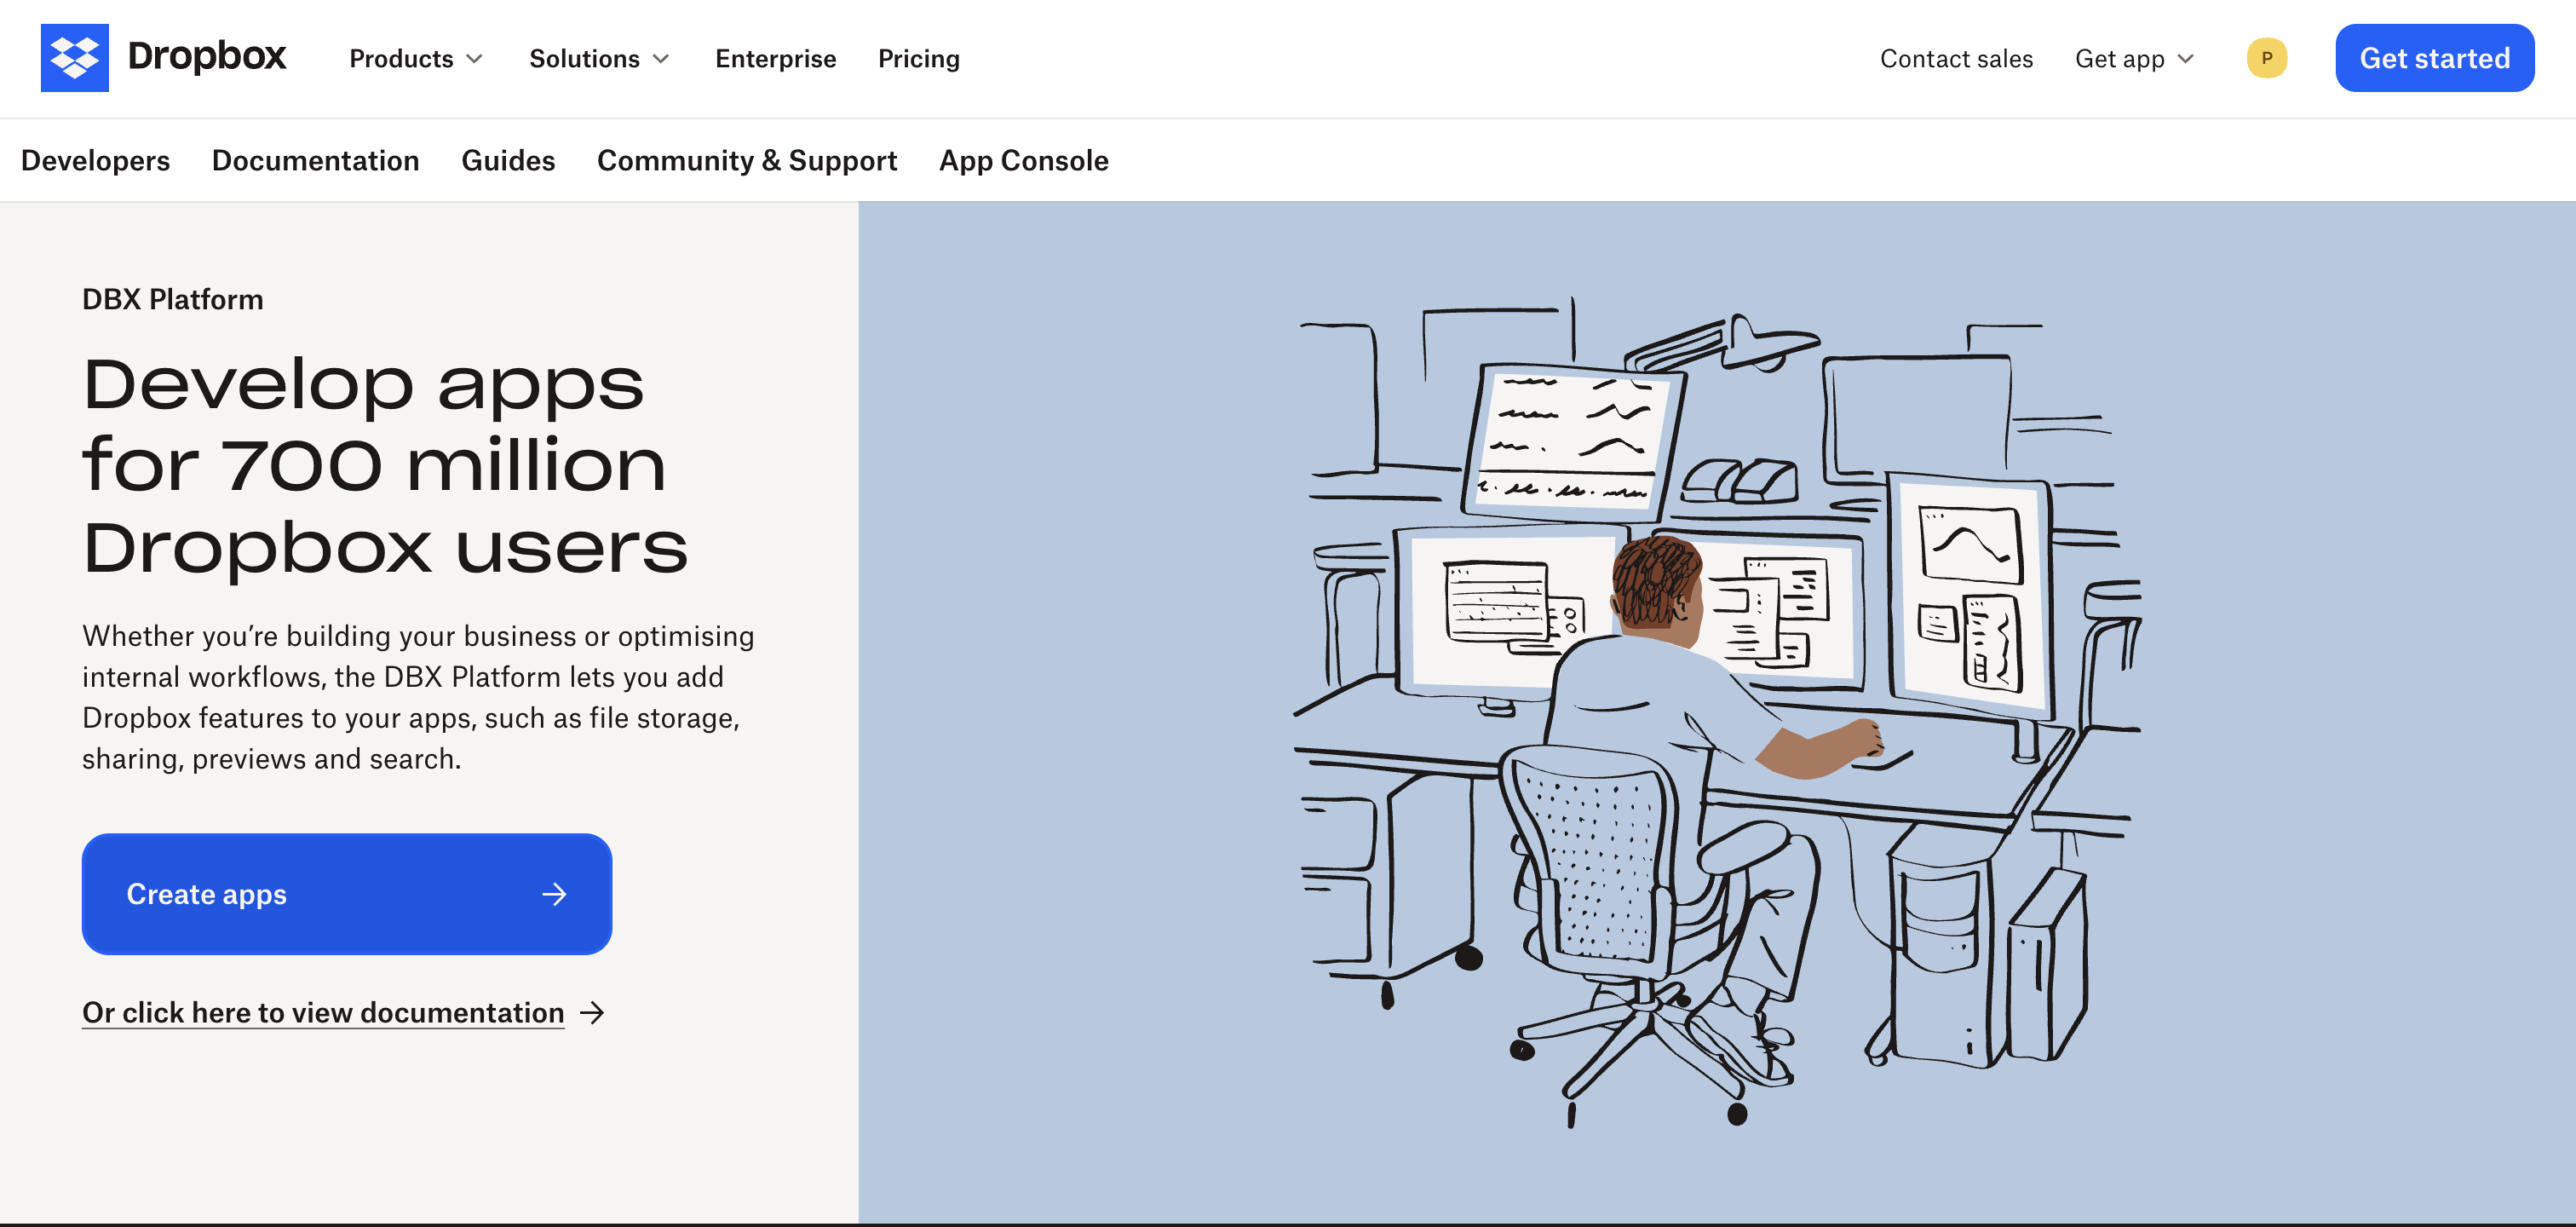
Task: Click the 'Develop apps for 700 million' heading
Action: click(x=385, y=466)
